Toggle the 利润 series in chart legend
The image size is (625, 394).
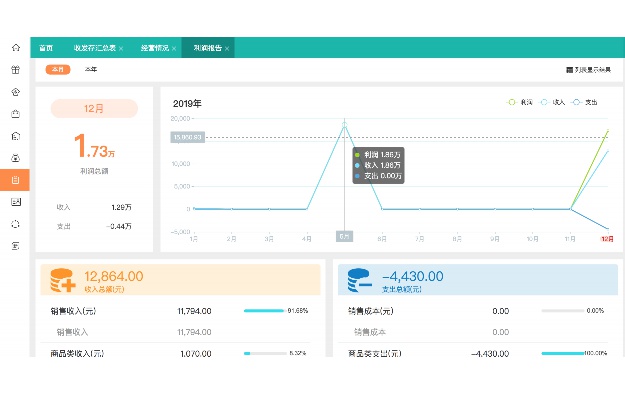coord(520,102)
